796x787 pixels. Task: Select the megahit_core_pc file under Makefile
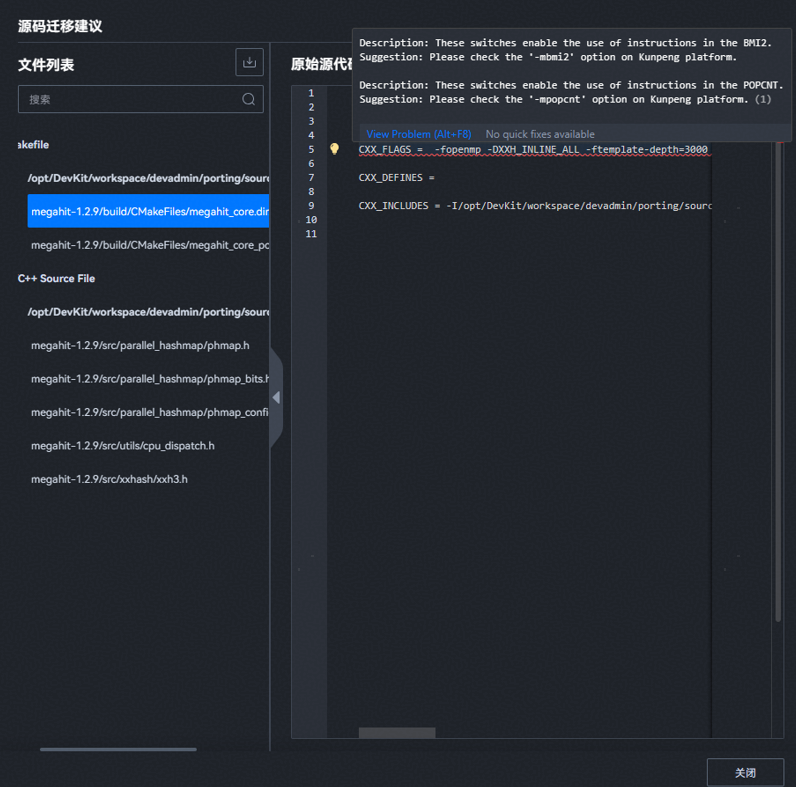pyautogui.click(x=149, y=245)
